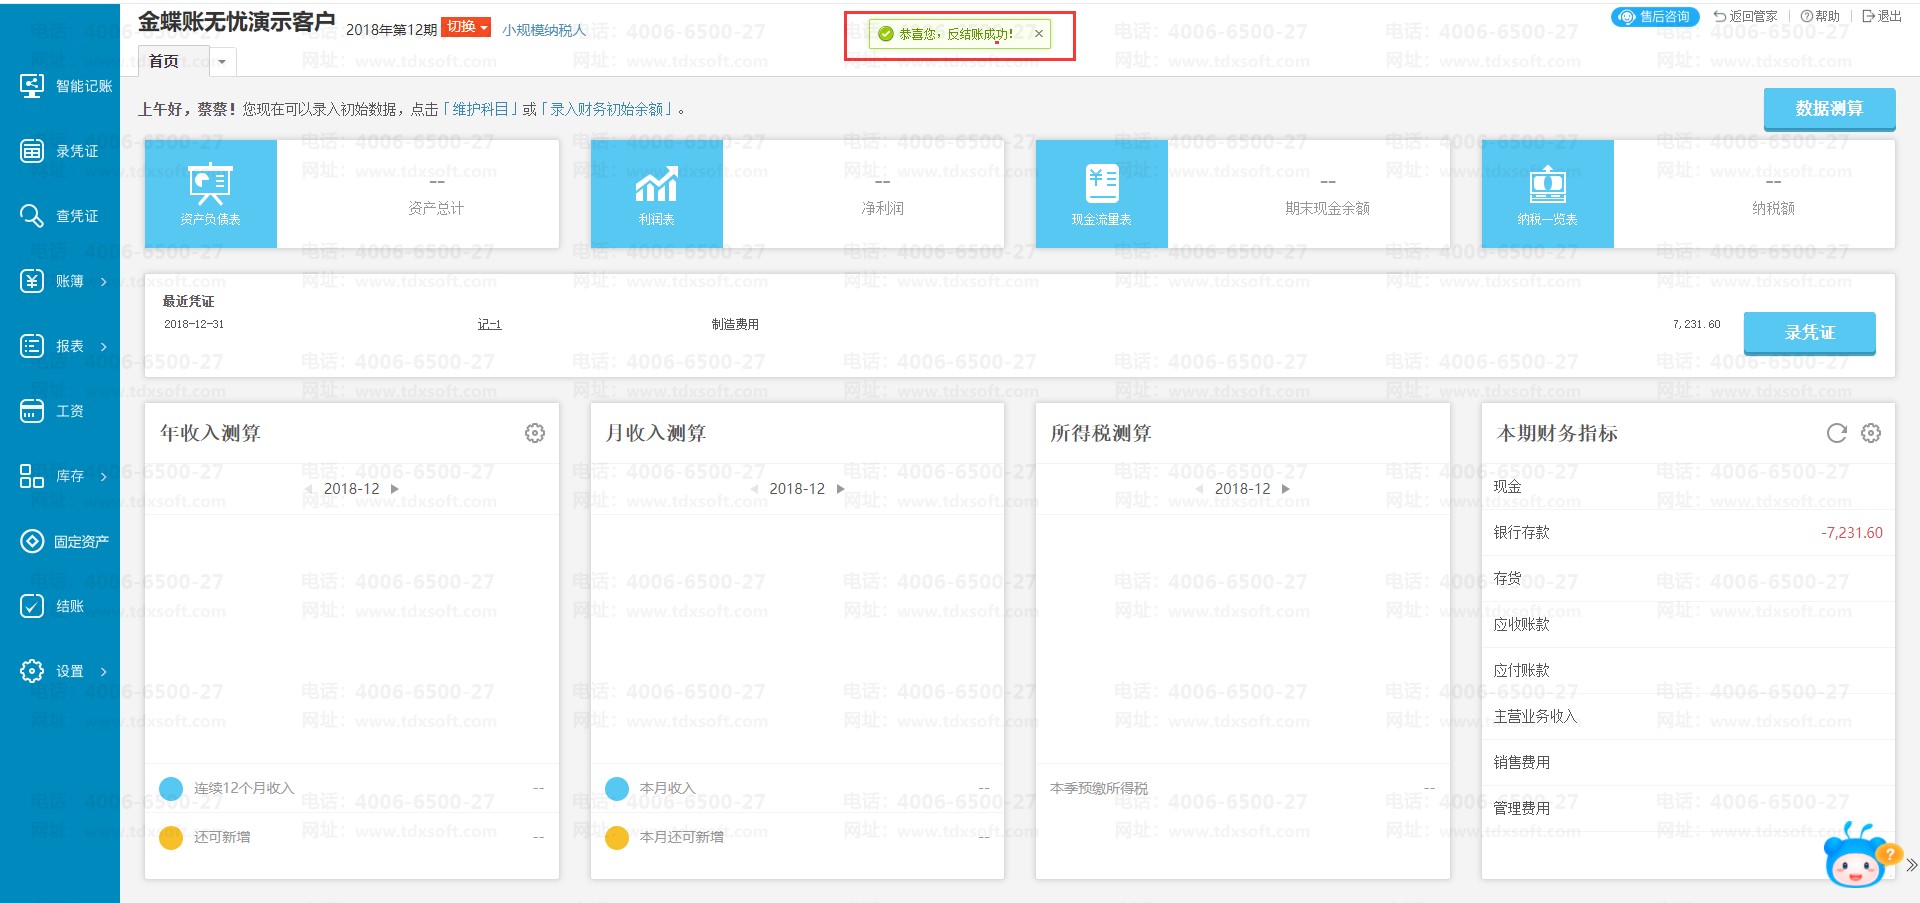Open settings gear for 本期财务指标

click(x=1871, y=433)
